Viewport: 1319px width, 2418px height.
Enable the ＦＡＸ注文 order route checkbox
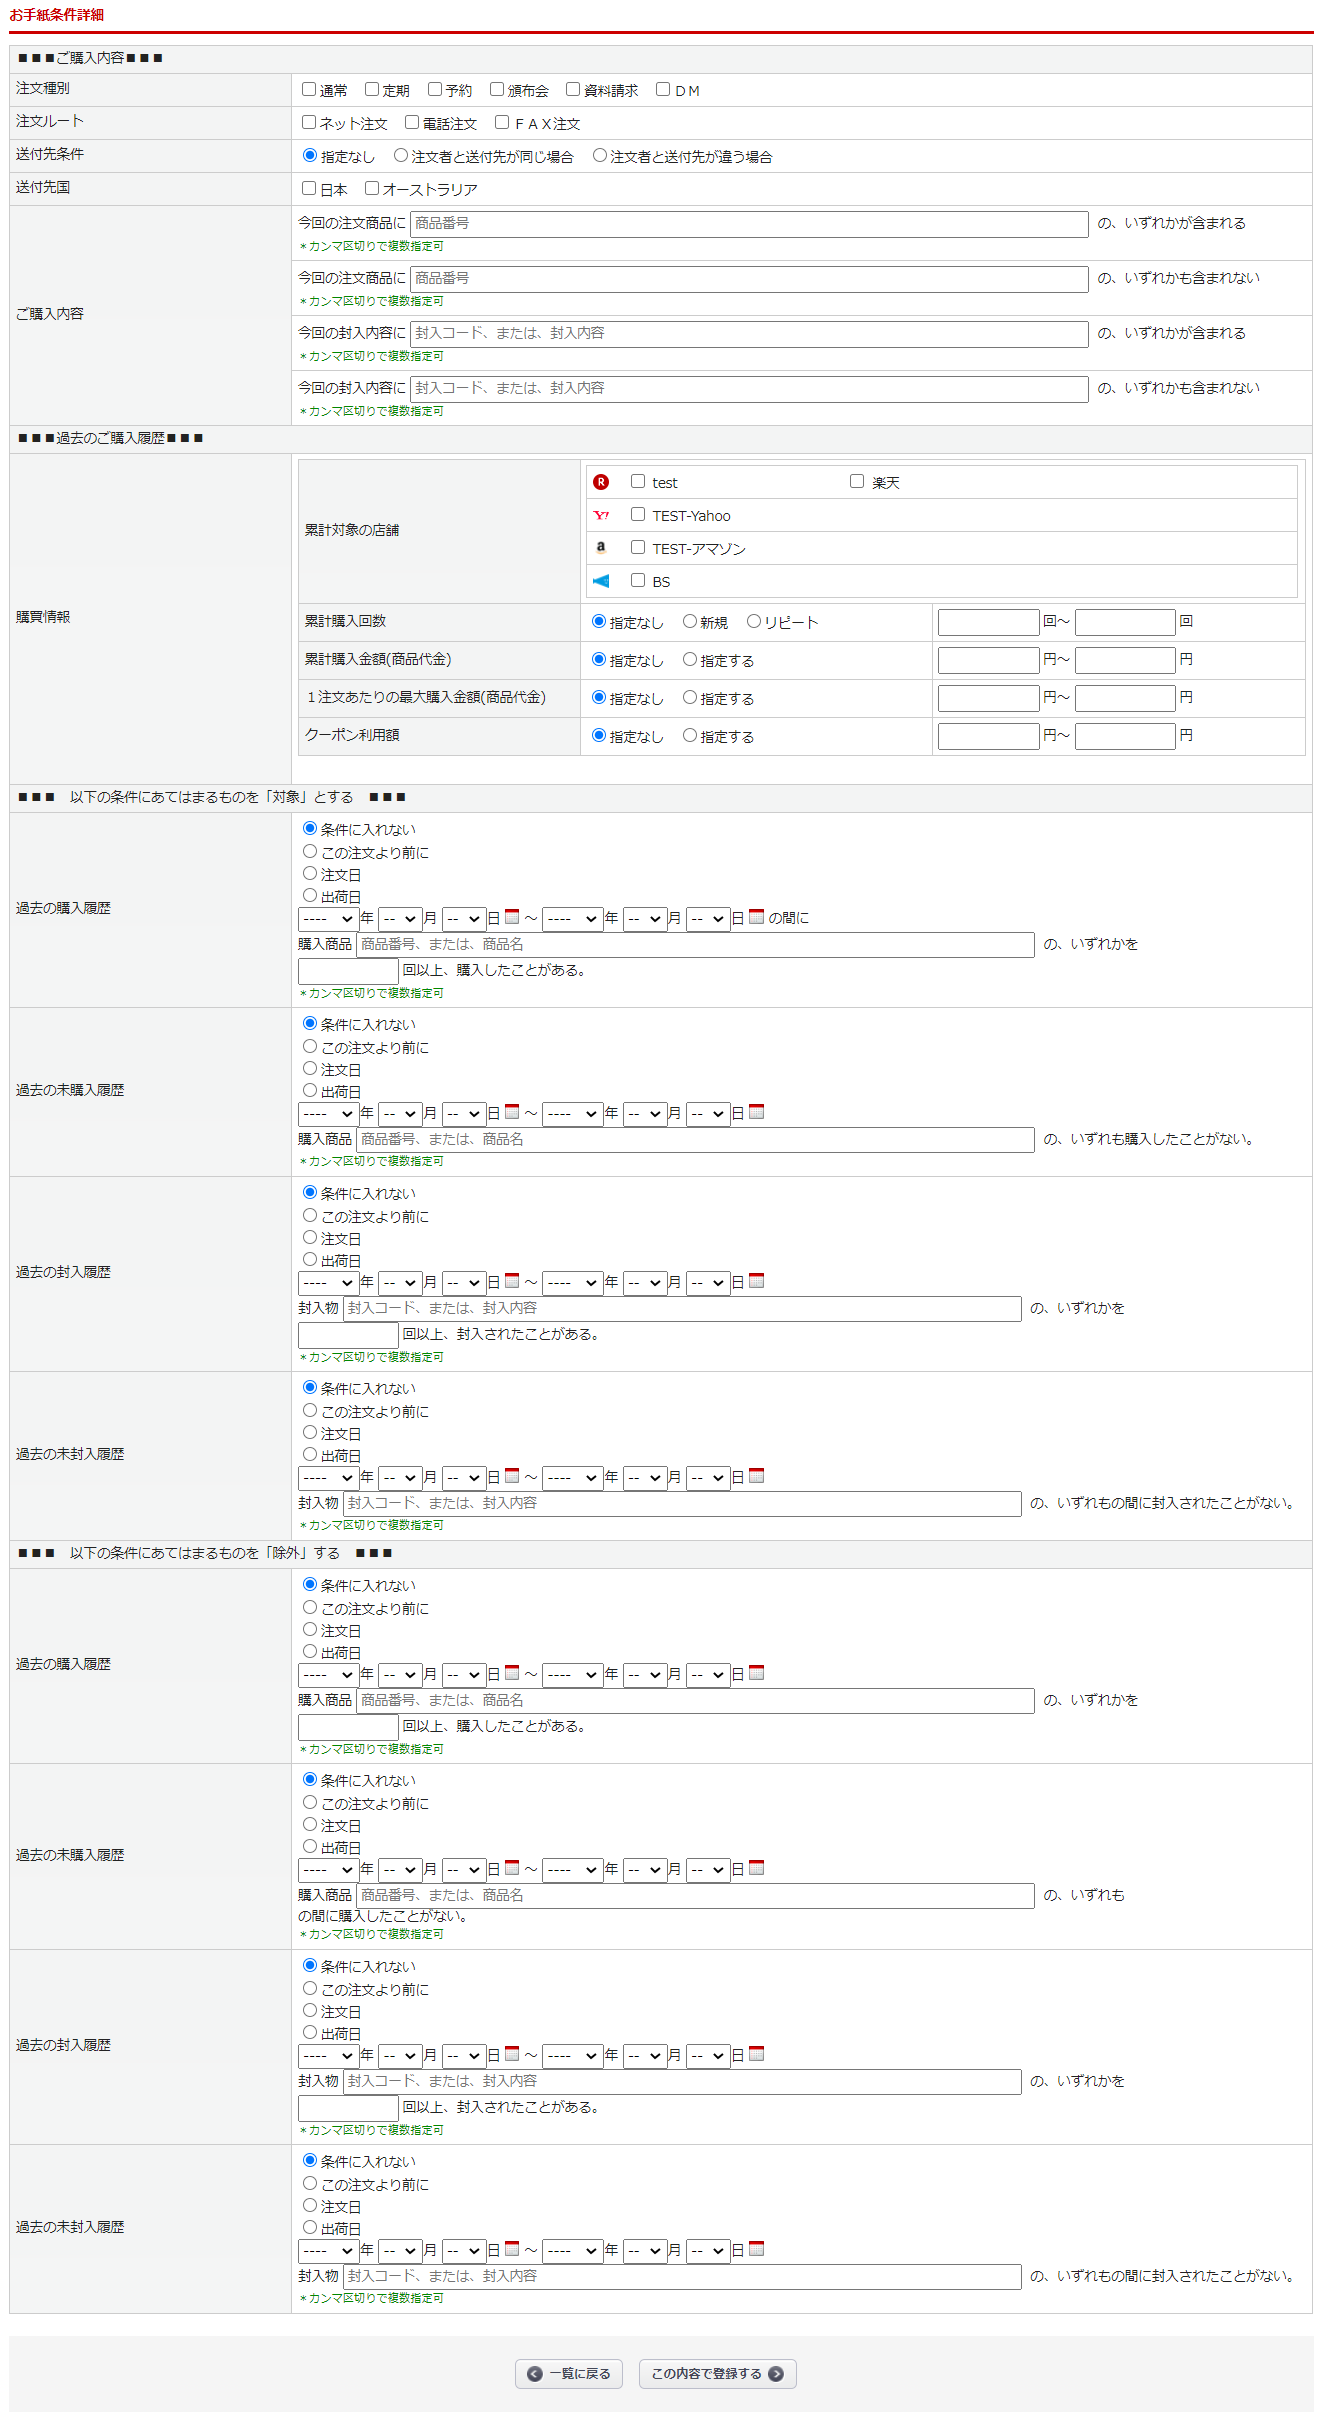tap(502, 122)
